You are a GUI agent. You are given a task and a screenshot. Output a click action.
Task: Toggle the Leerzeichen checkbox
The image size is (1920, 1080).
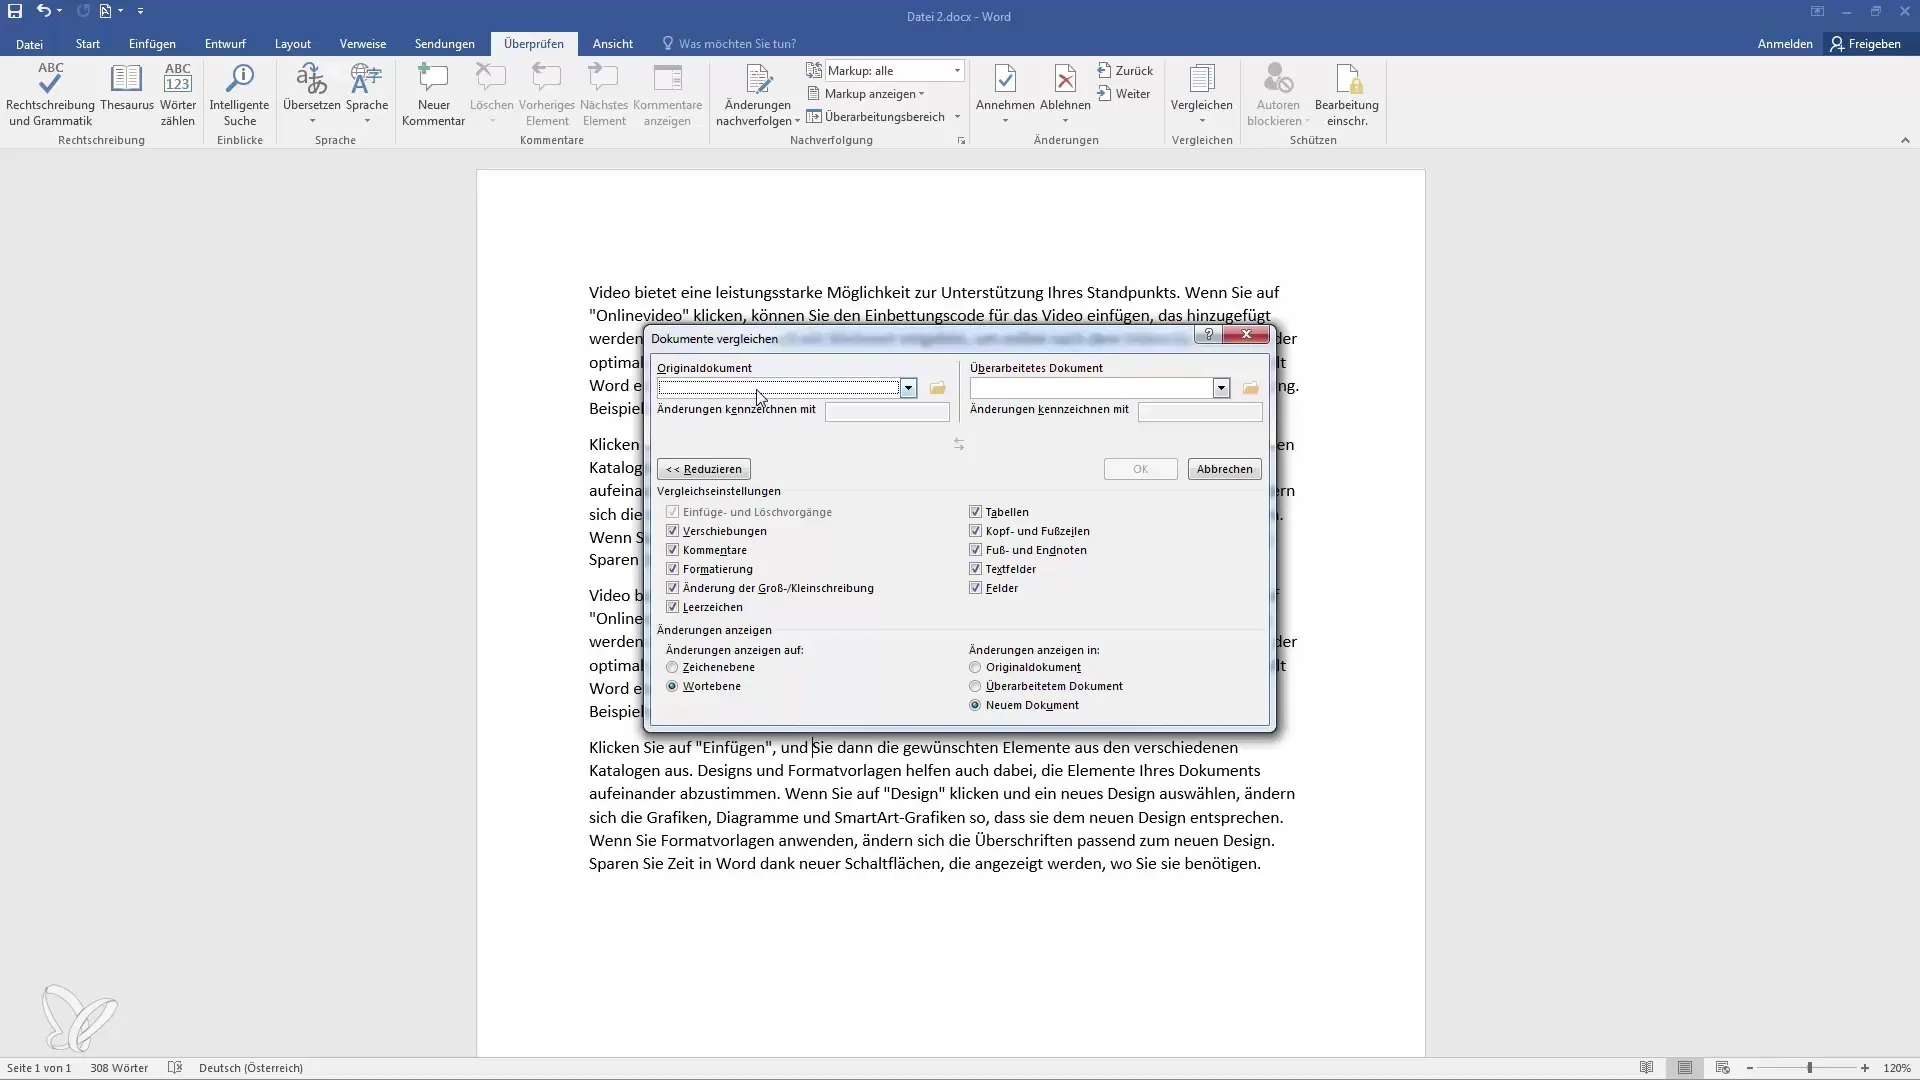[674, 609]
